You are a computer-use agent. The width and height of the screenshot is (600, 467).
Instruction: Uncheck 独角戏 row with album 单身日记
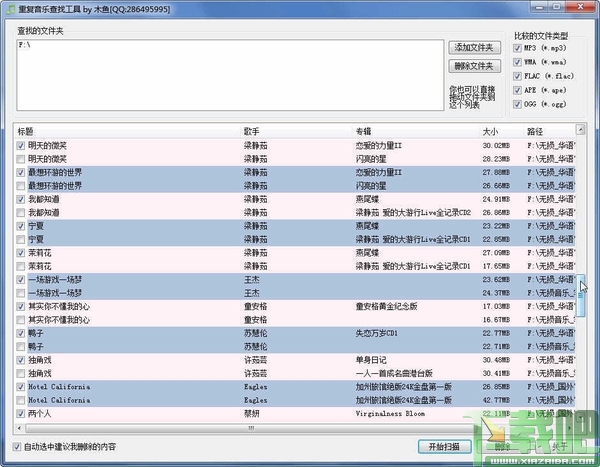(21, 360)
